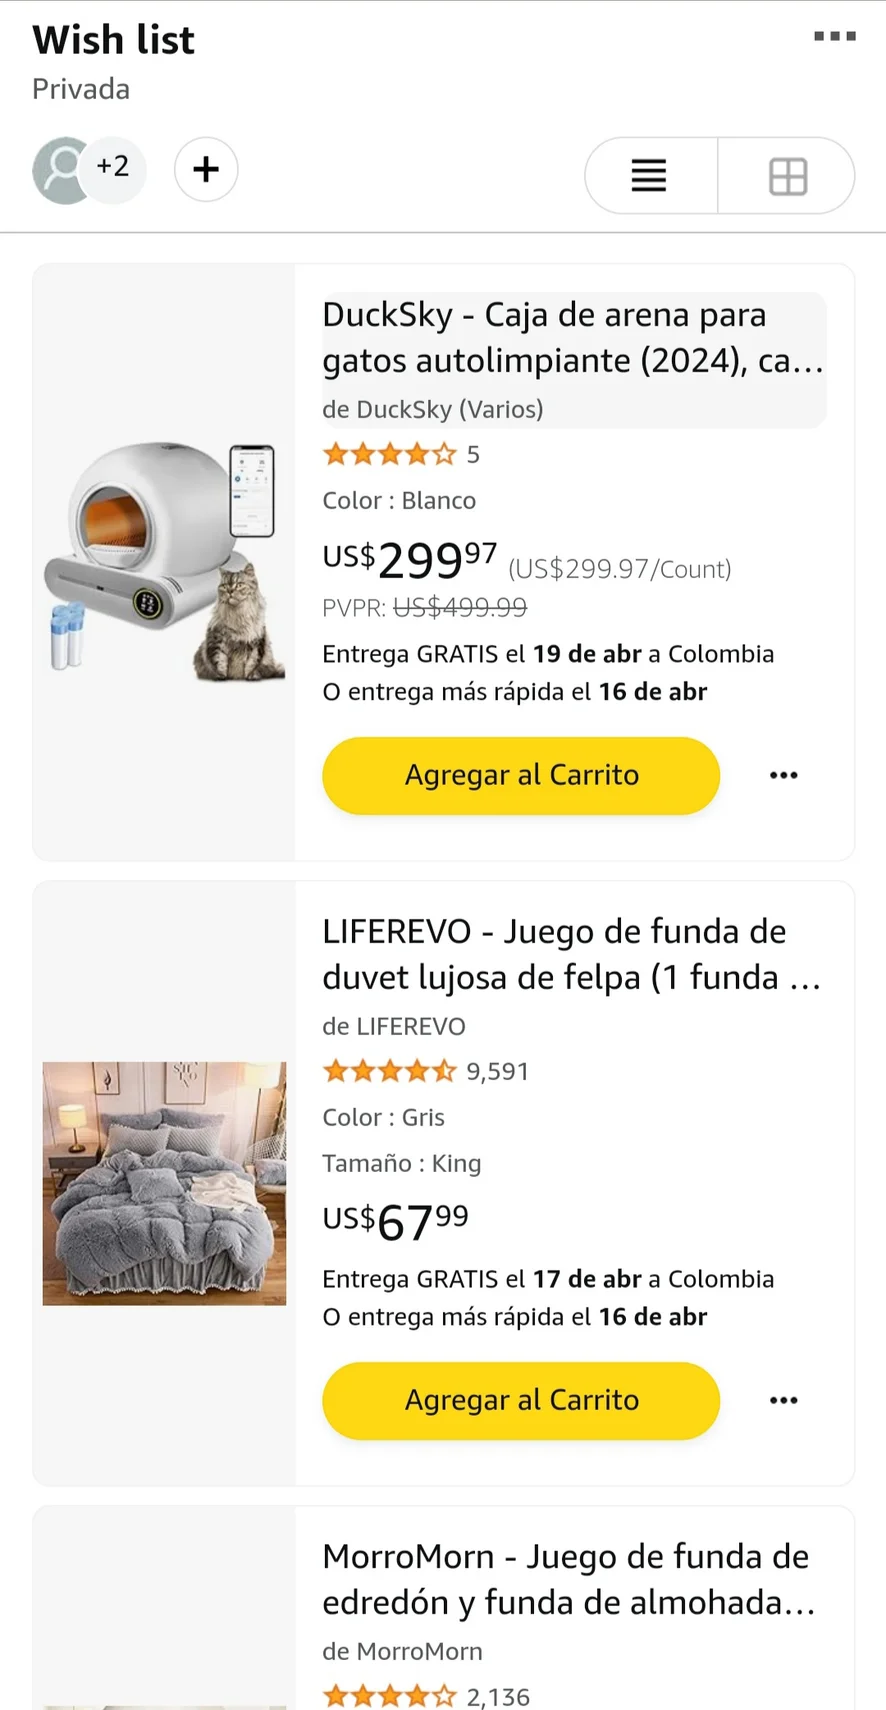
Task: View DuckSky litter box product image
Action: (164, 558)
